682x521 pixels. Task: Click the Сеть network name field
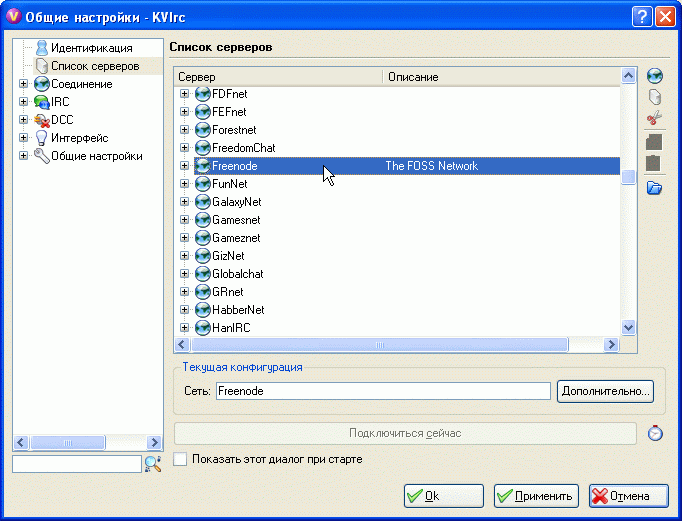coord(383,391)
